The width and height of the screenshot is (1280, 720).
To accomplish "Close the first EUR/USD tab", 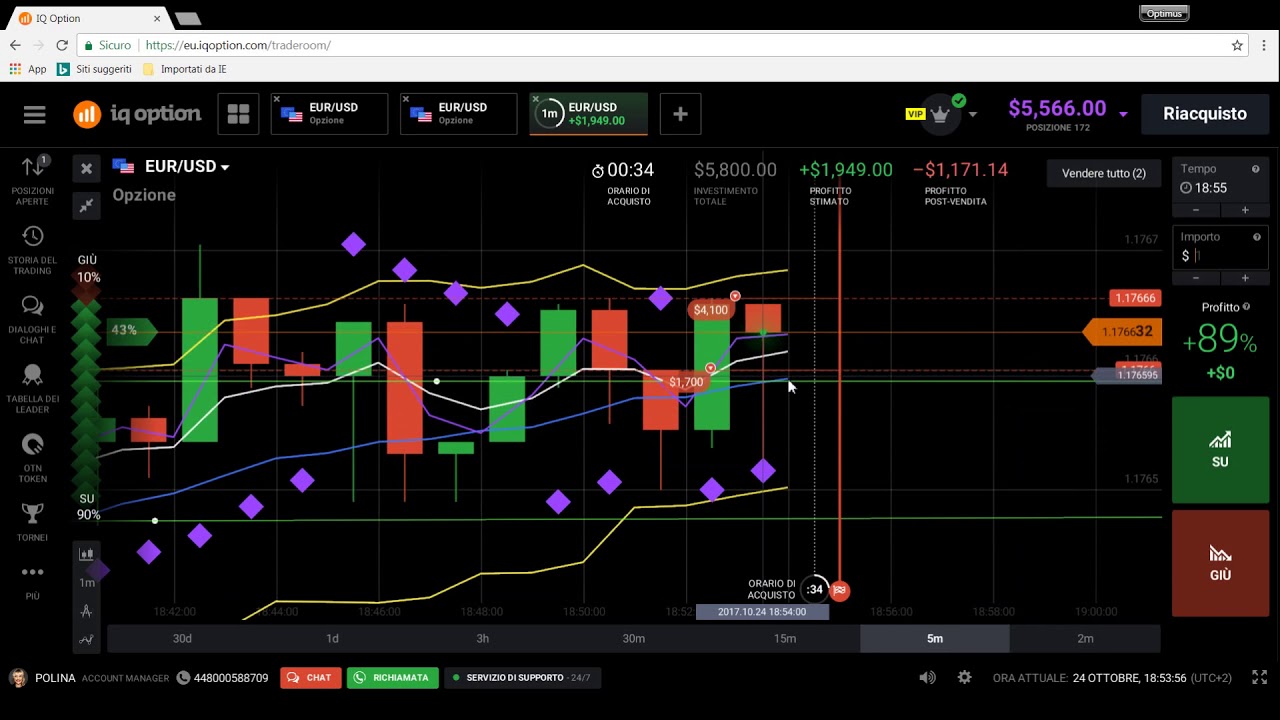I will 277,100.
